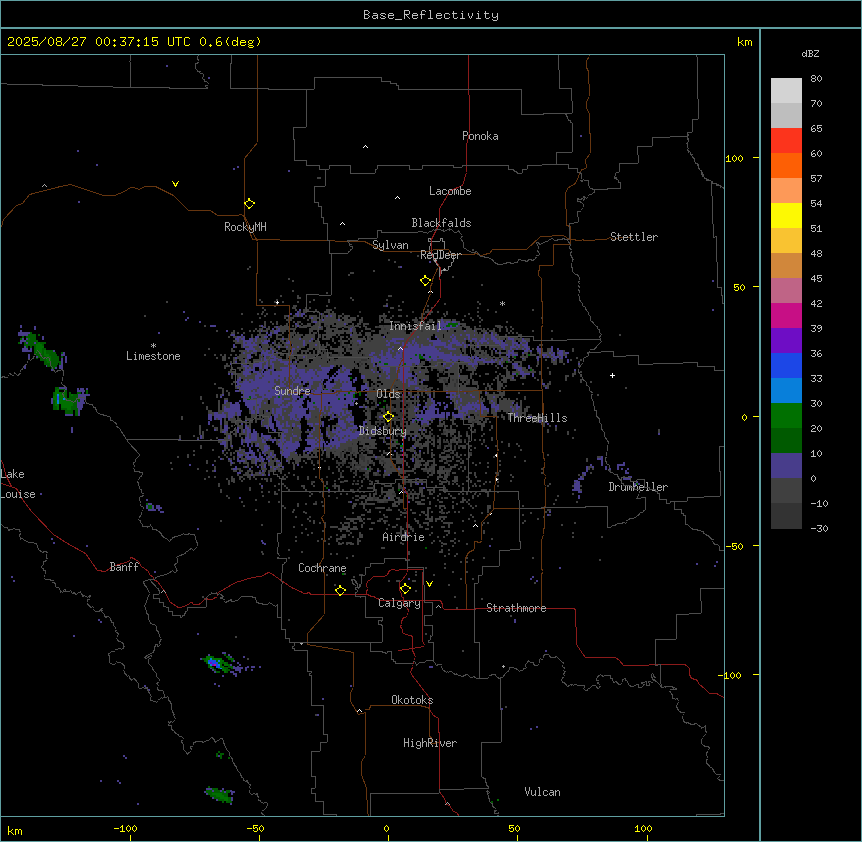The height and width of the screenshot is (842, 862).
Task: Click the Drumheller label
Action: point(638,487)
